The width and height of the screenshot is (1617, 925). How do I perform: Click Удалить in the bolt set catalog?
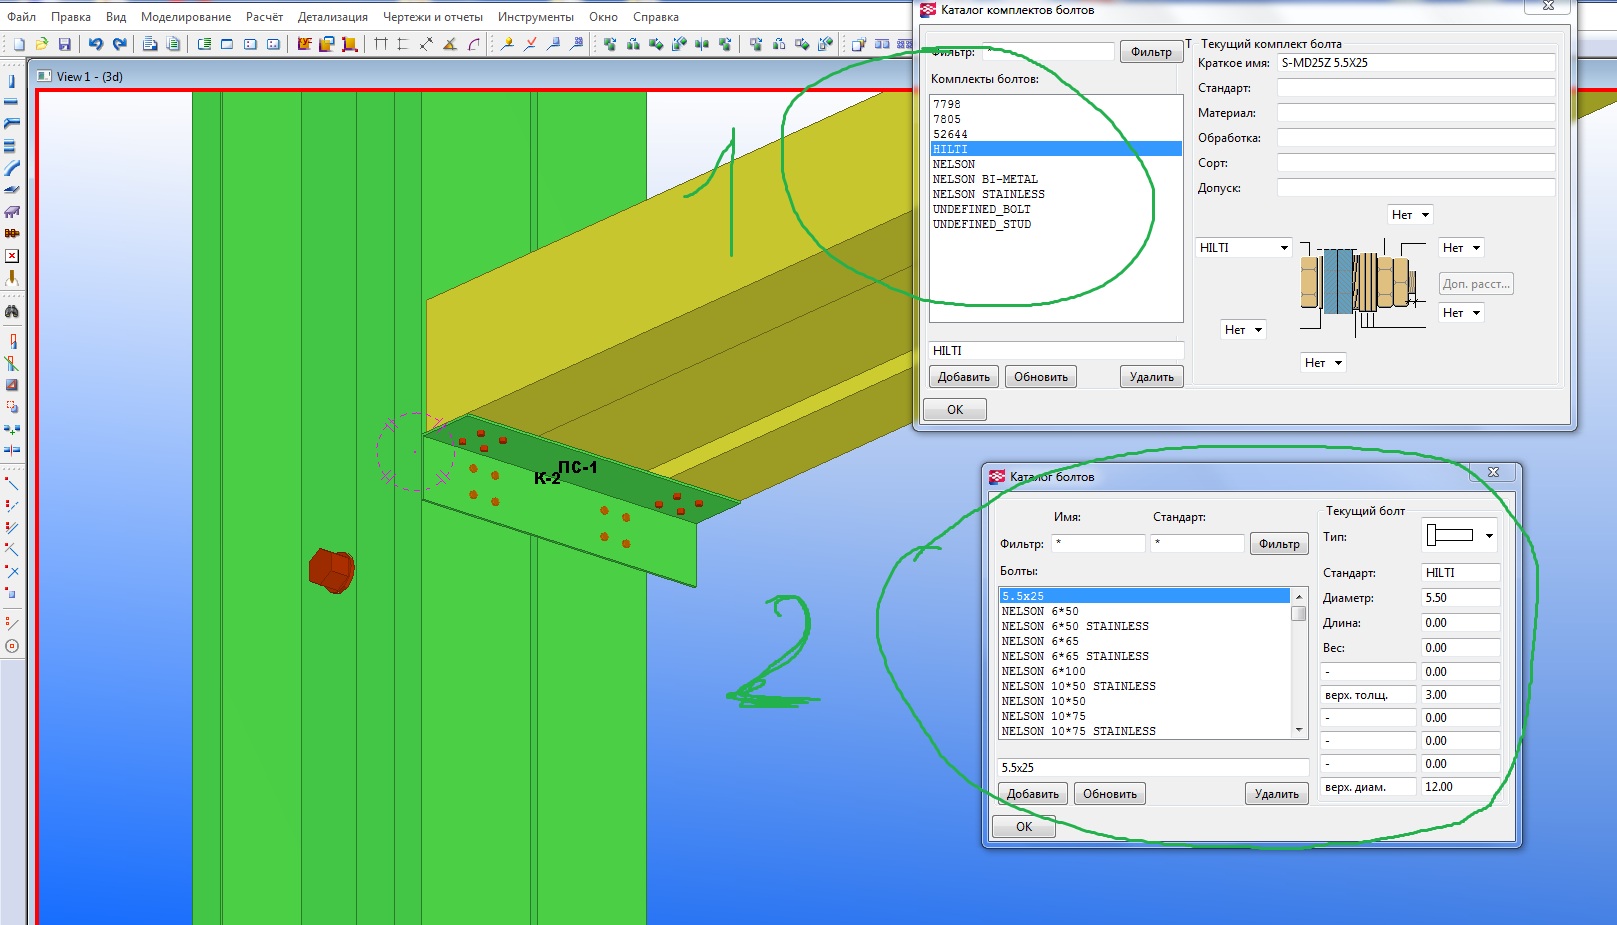click(1151, 377)
